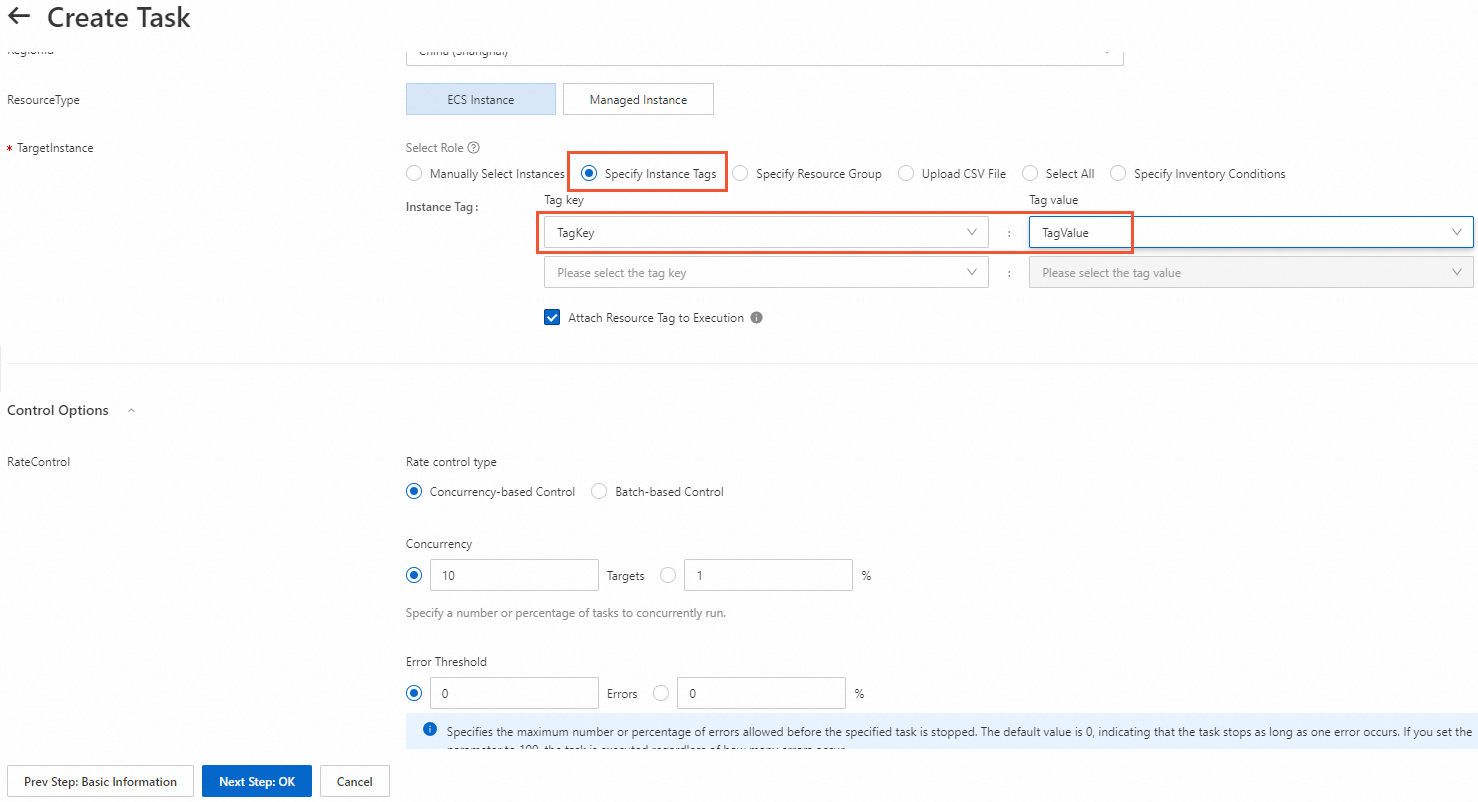
Task: Uncheck Attach Resource Tag to Execution
Action: [552, 318]
